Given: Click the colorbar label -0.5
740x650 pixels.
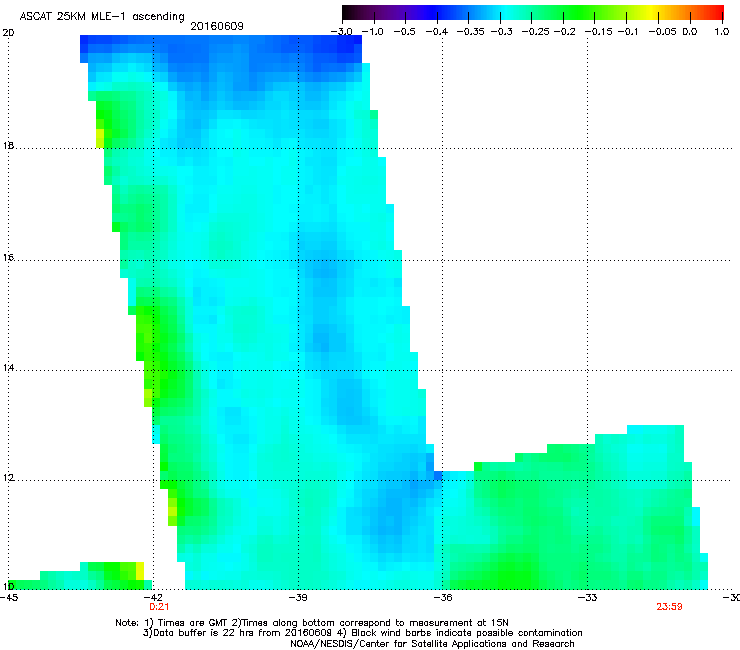Looking at the screenshot, I should tap(404, 32).
